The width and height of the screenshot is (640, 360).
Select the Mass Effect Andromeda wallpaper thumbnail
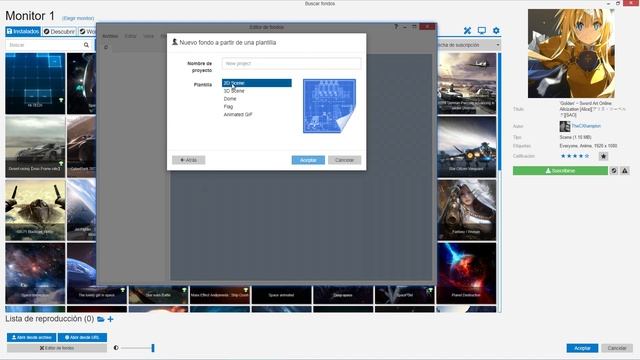(x=220, y=295)
